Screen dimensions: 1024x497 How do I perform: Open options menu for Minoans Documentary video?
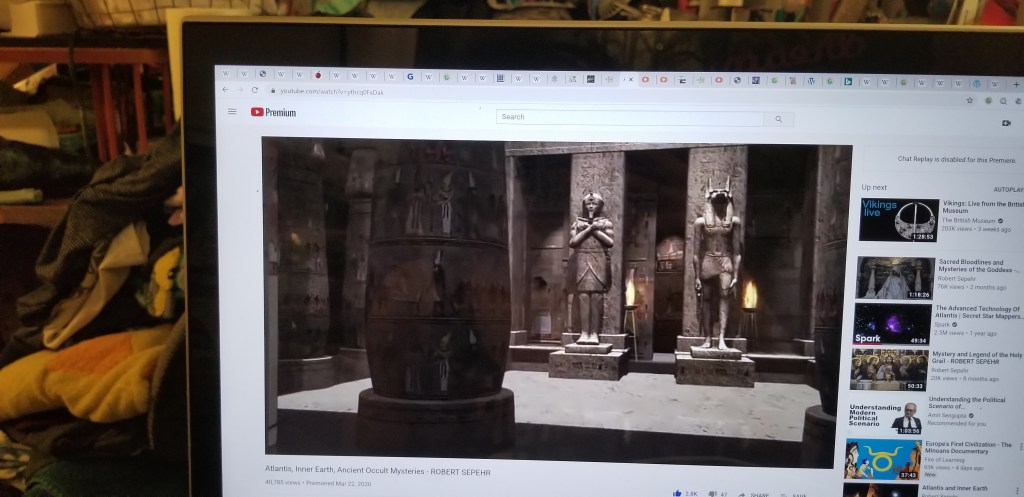coord(1019,446)
